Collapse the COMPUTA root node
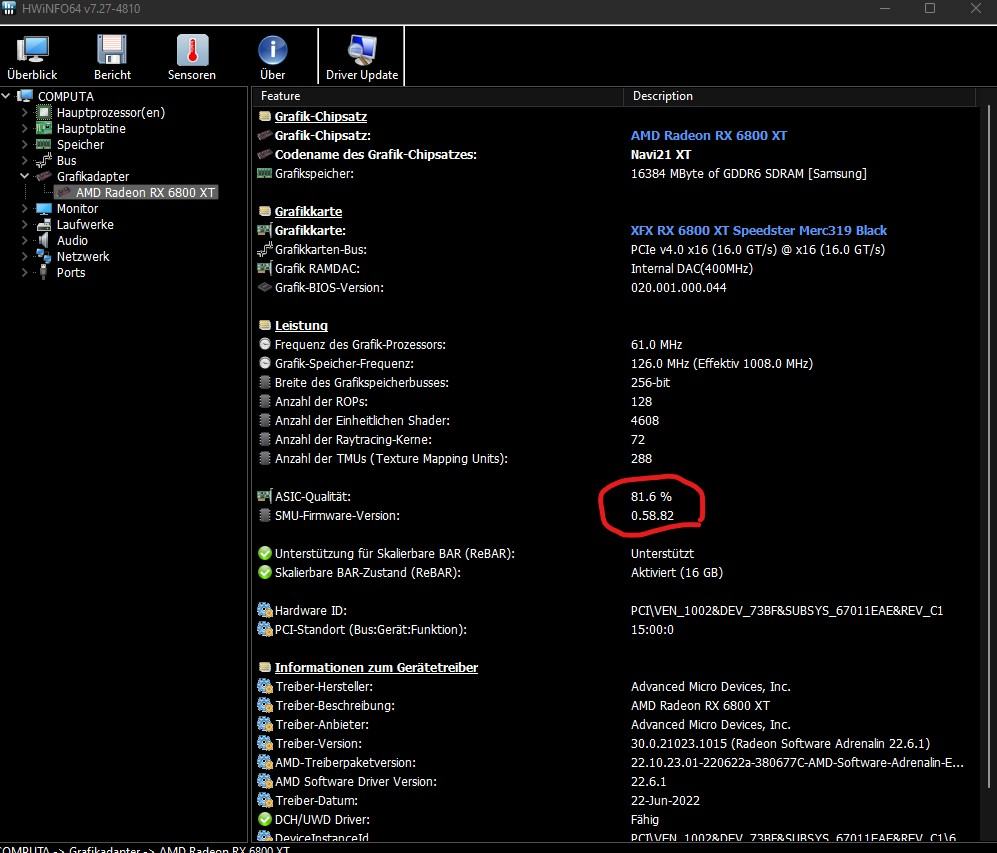The height and width of the screenshot is (853, 997). [6, 96]
